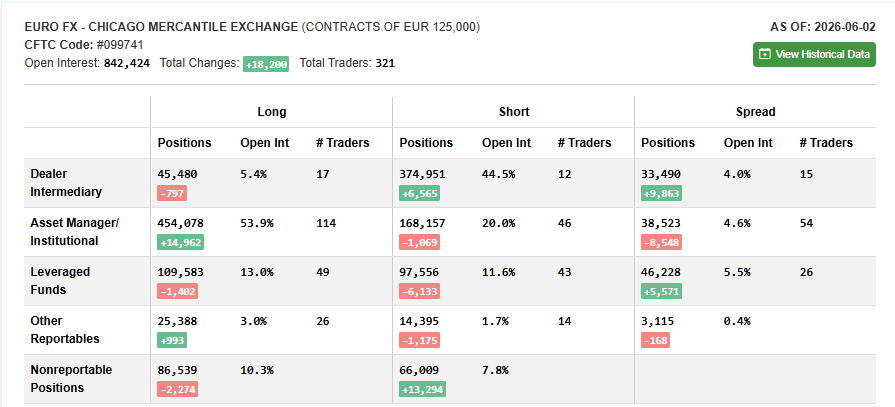The height and width of the screenshot is (407, 895).
Task: Click the Short column group header
Action: pos(514,112)
